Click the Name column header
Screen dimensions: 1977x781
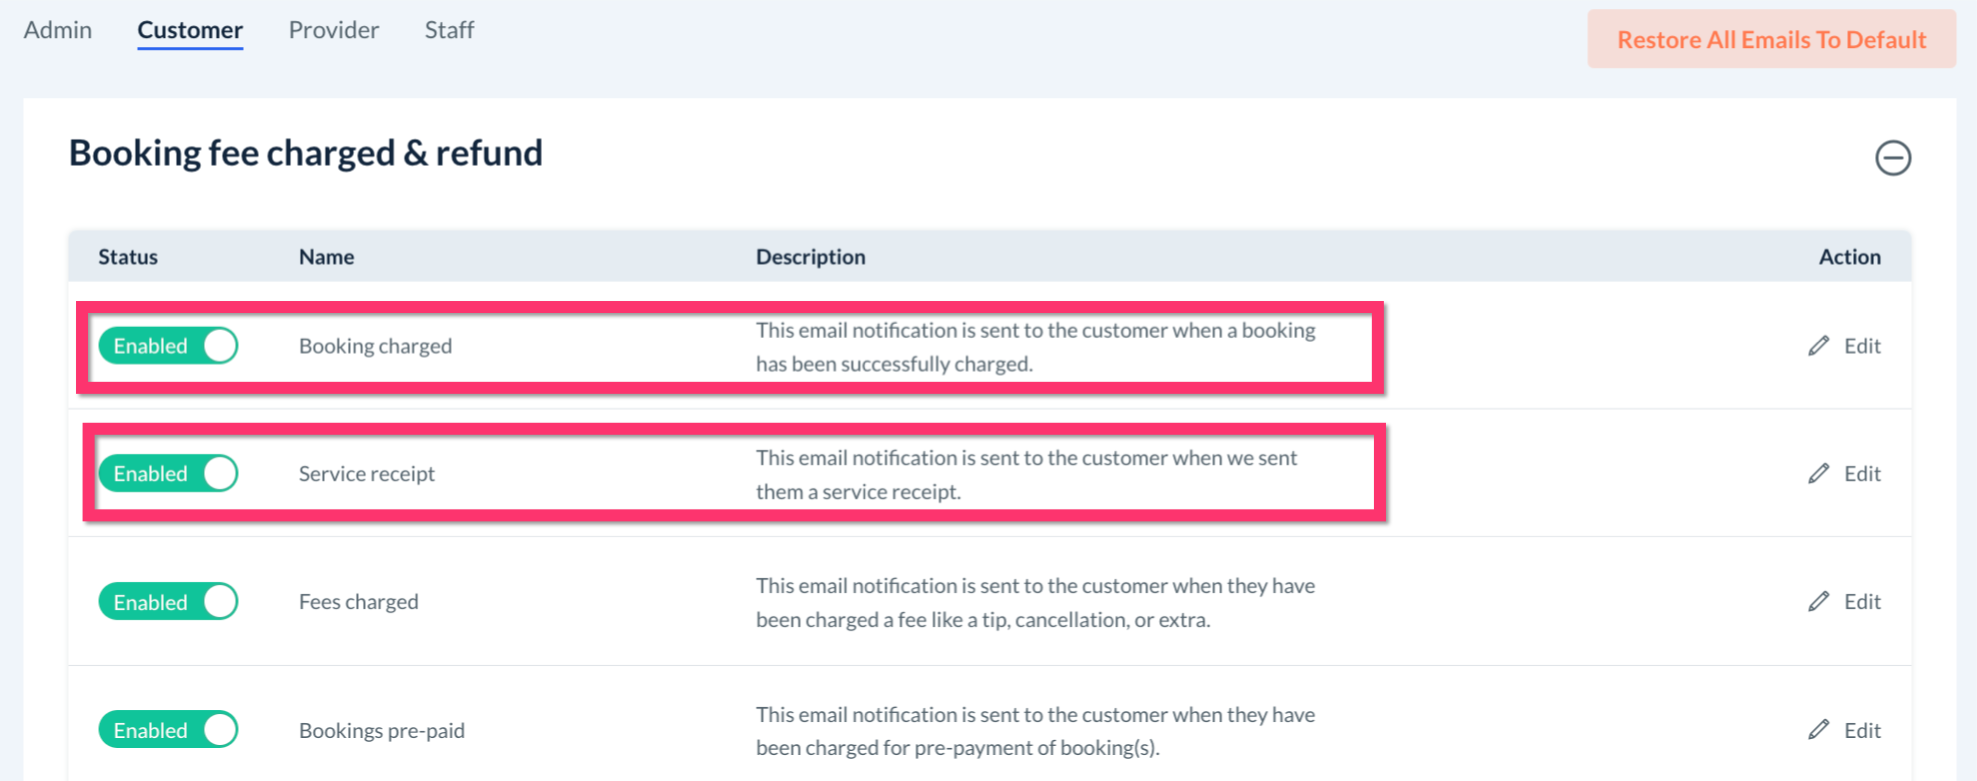326,257
